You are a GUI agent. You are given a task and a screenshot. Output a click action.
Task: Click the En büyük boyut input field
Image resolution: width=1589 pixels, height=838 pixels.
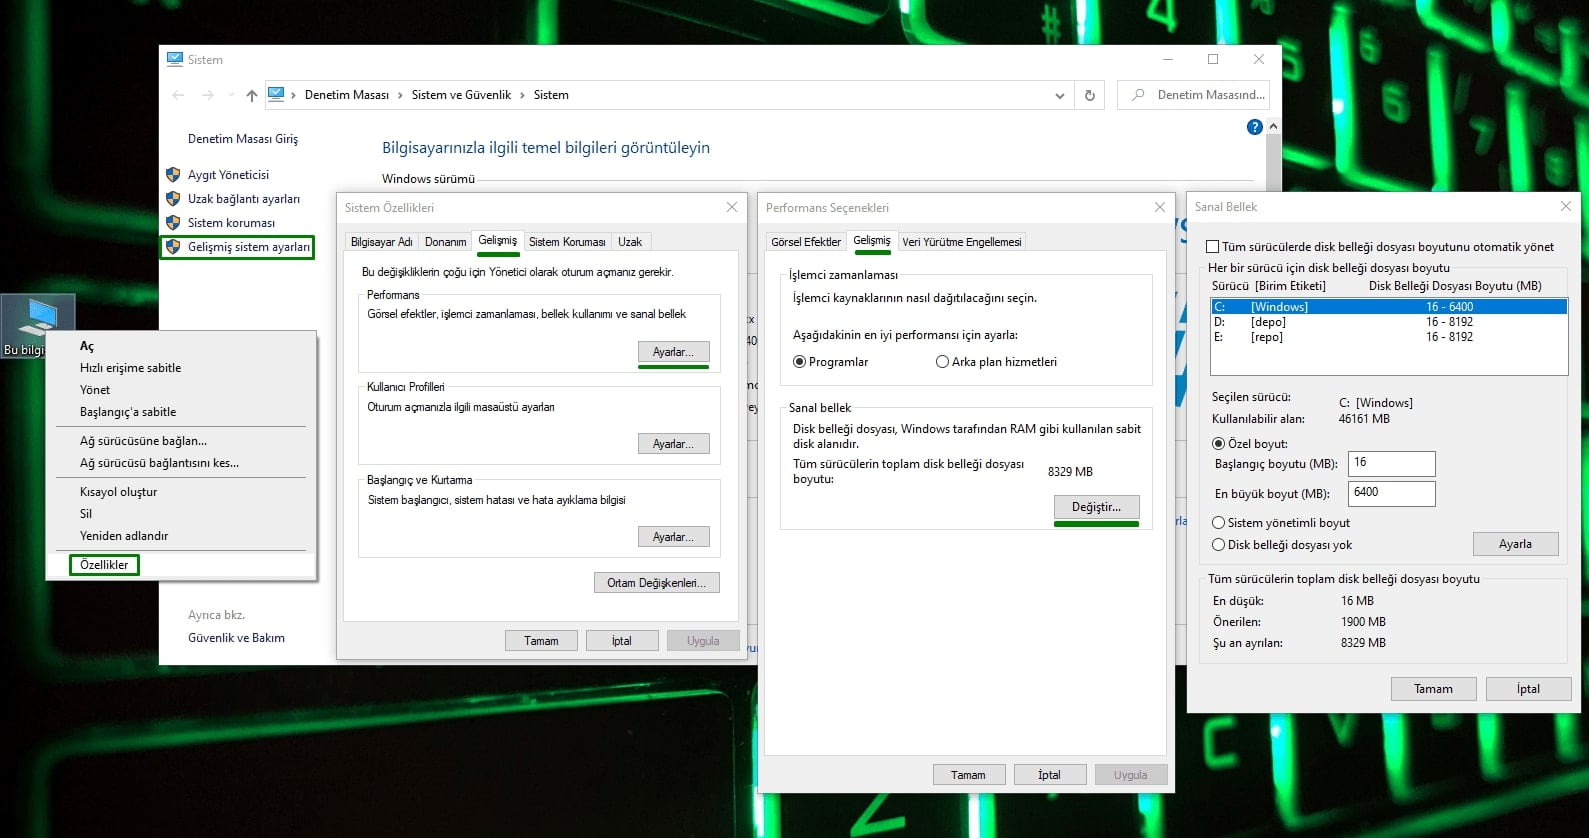[1391, 493]
